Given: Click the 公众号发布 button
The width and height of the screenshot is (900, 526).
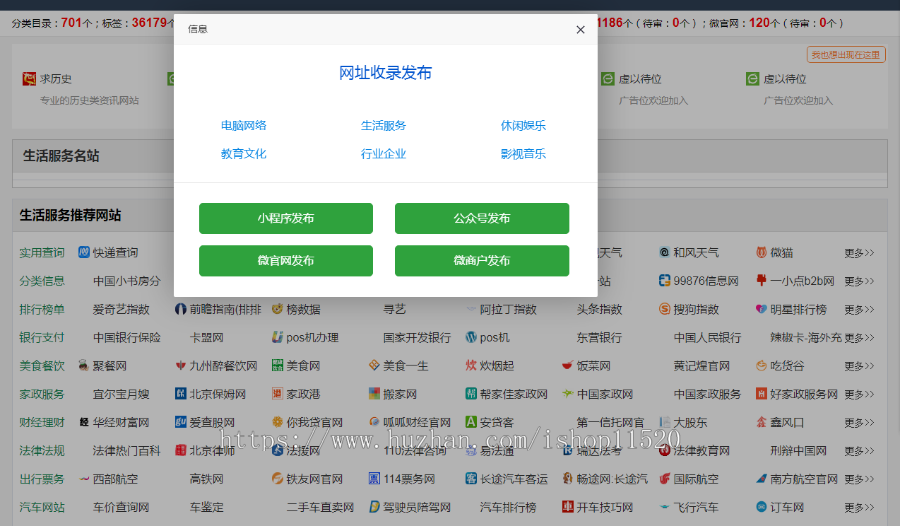Looking at the screenshot, I should (x=482, y=218).
